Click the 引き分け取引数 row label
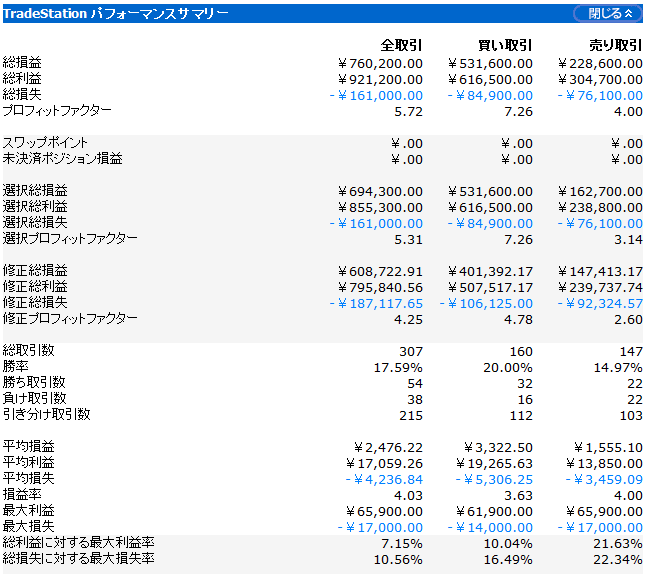The image size is (649, 574). tap(47, 414)
